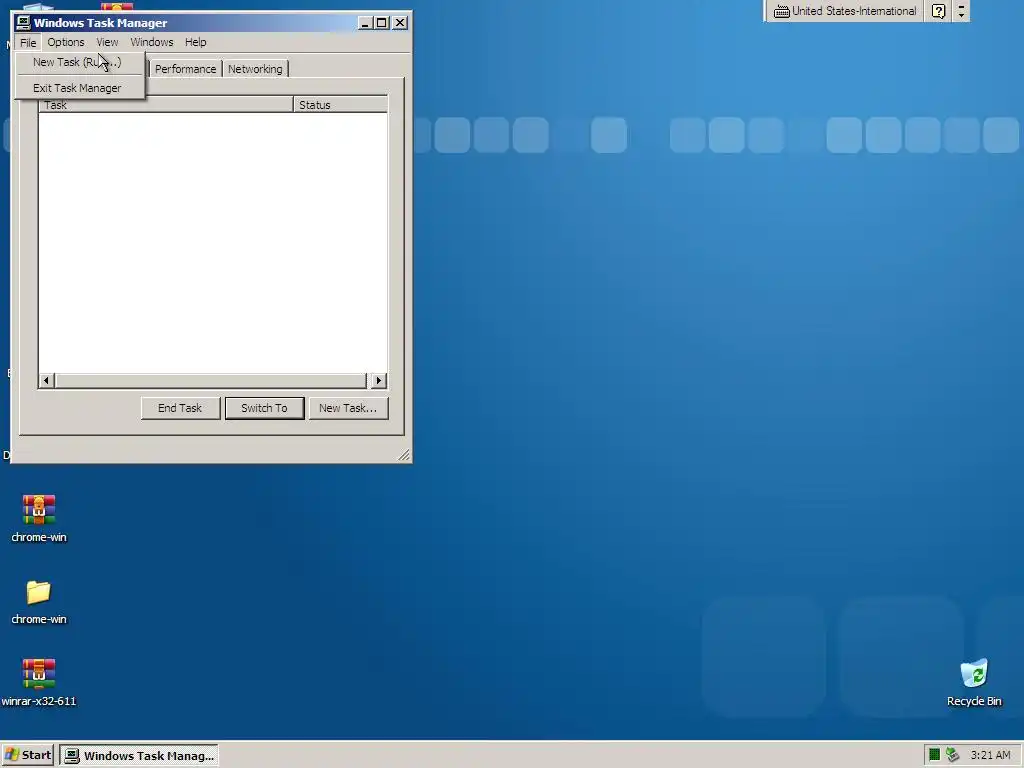Switch to the Networking tab
Image resolution: width=1024 pixels, height=768 pixels.
point(255,69)
